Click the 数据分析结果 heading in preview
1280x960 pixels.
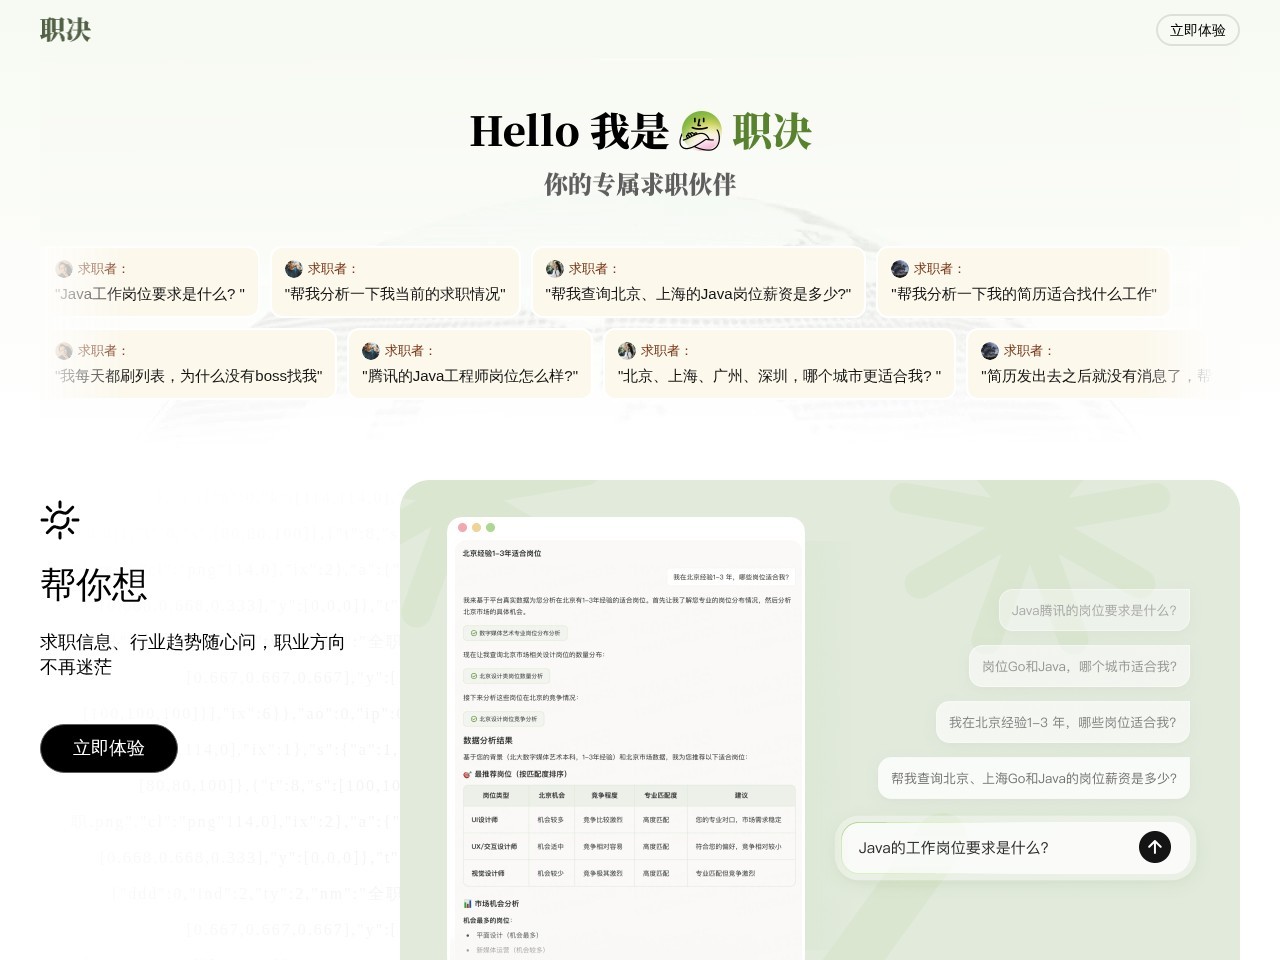pyautogui.click(x=488, y=740)
